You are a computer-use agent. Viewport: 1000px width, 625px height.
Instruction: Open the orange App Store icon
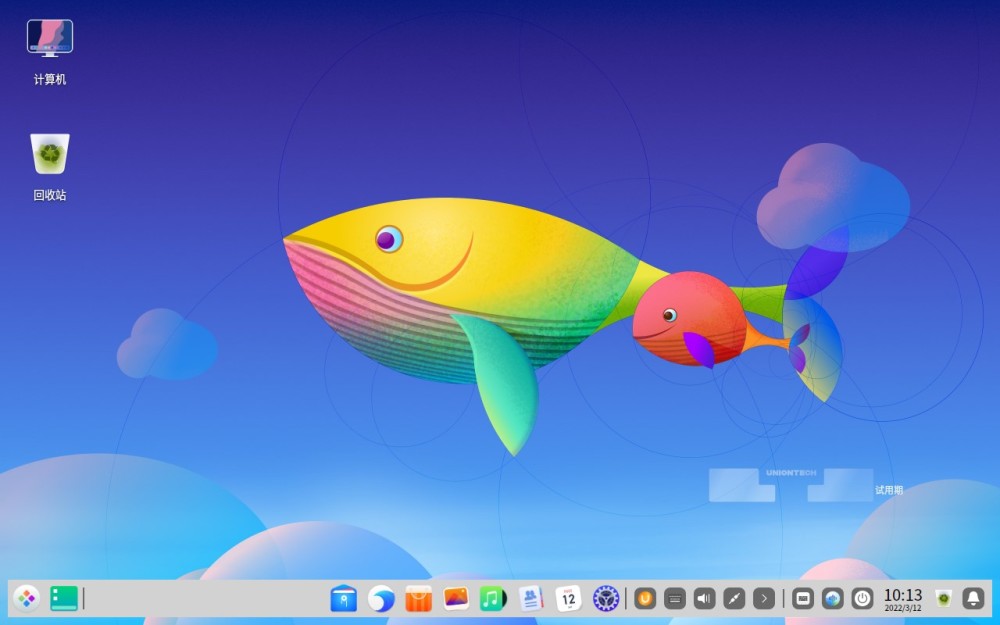coord(418,598)
